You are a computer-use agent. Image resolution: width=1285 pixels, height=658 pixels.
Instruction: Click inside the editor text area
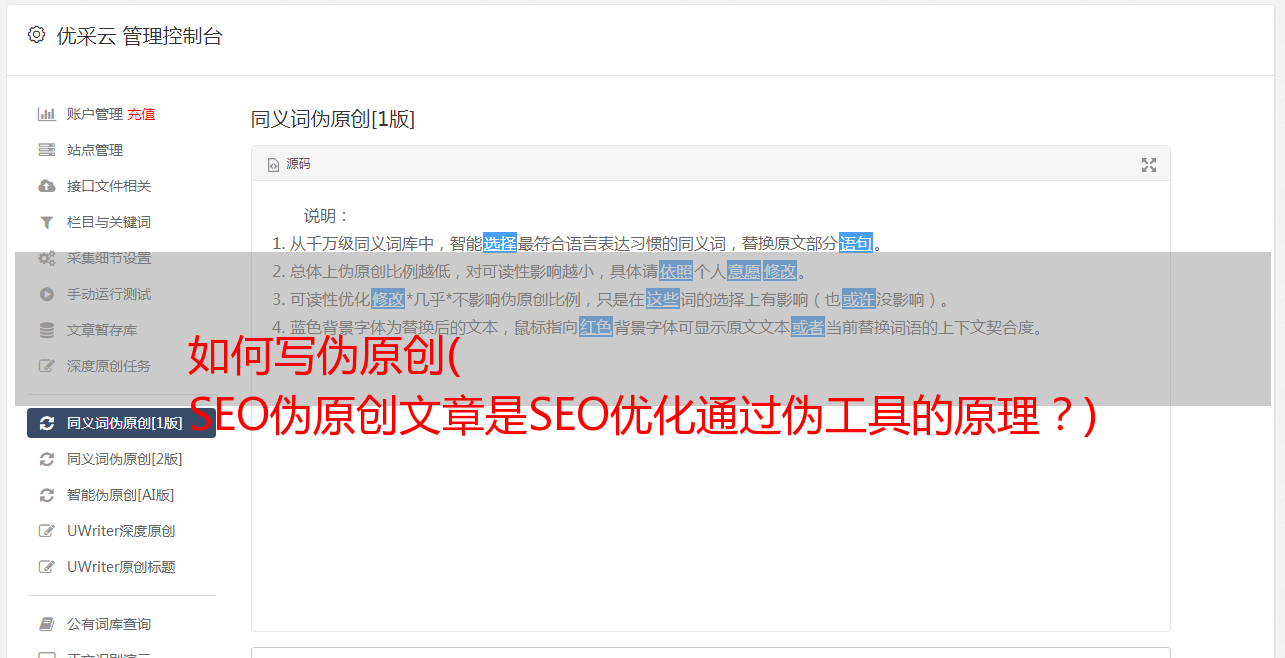[710, 480]
